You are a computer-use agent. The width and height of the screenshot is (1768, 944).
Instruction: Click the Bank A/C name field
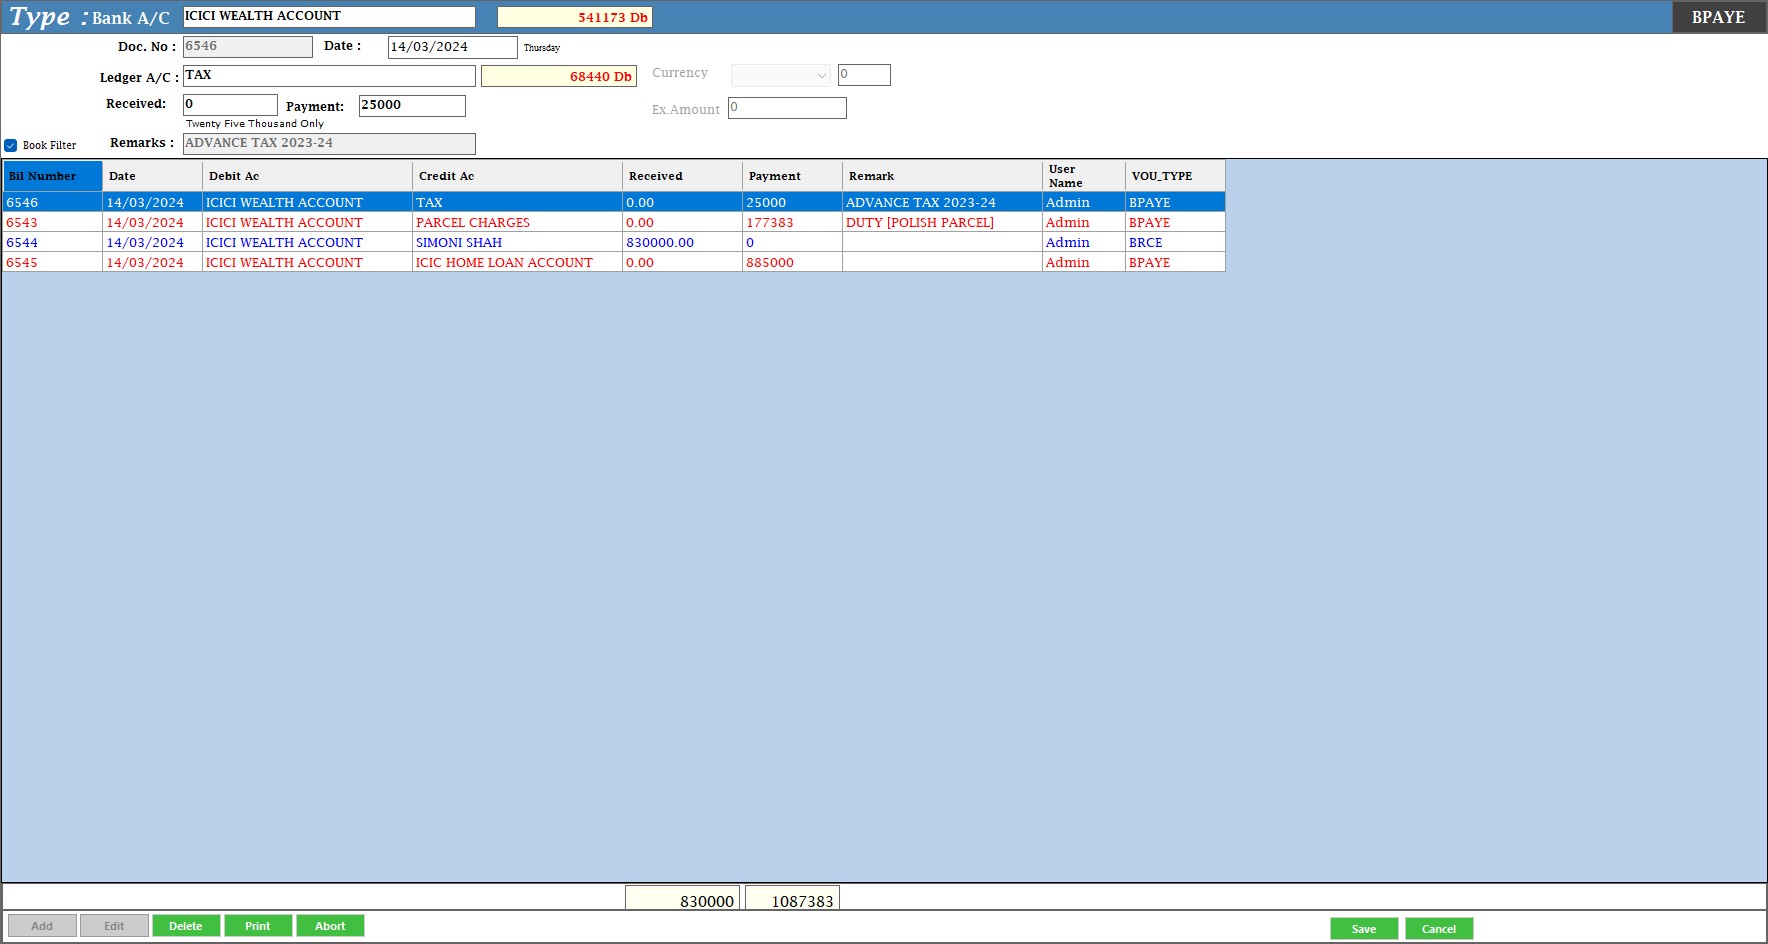pos(329,17)
